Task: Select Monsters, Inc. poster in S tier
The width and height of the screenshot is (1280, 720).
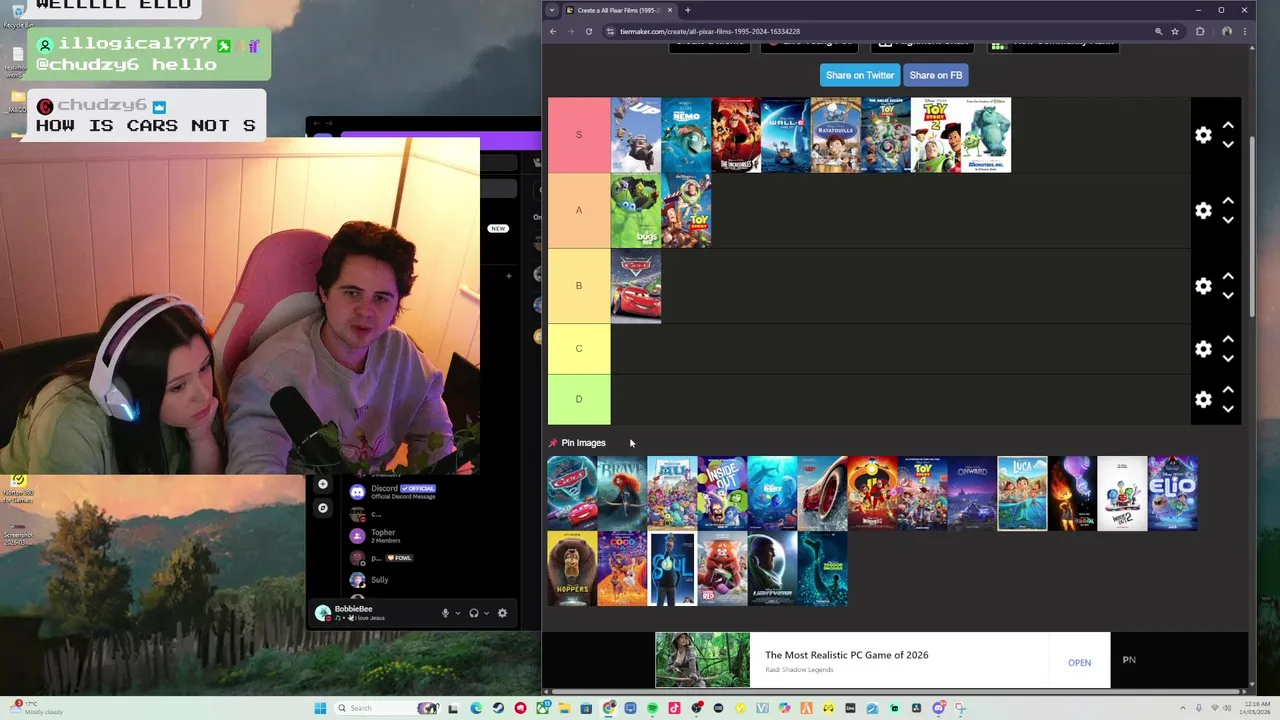Action: click(x=986, y=135)
